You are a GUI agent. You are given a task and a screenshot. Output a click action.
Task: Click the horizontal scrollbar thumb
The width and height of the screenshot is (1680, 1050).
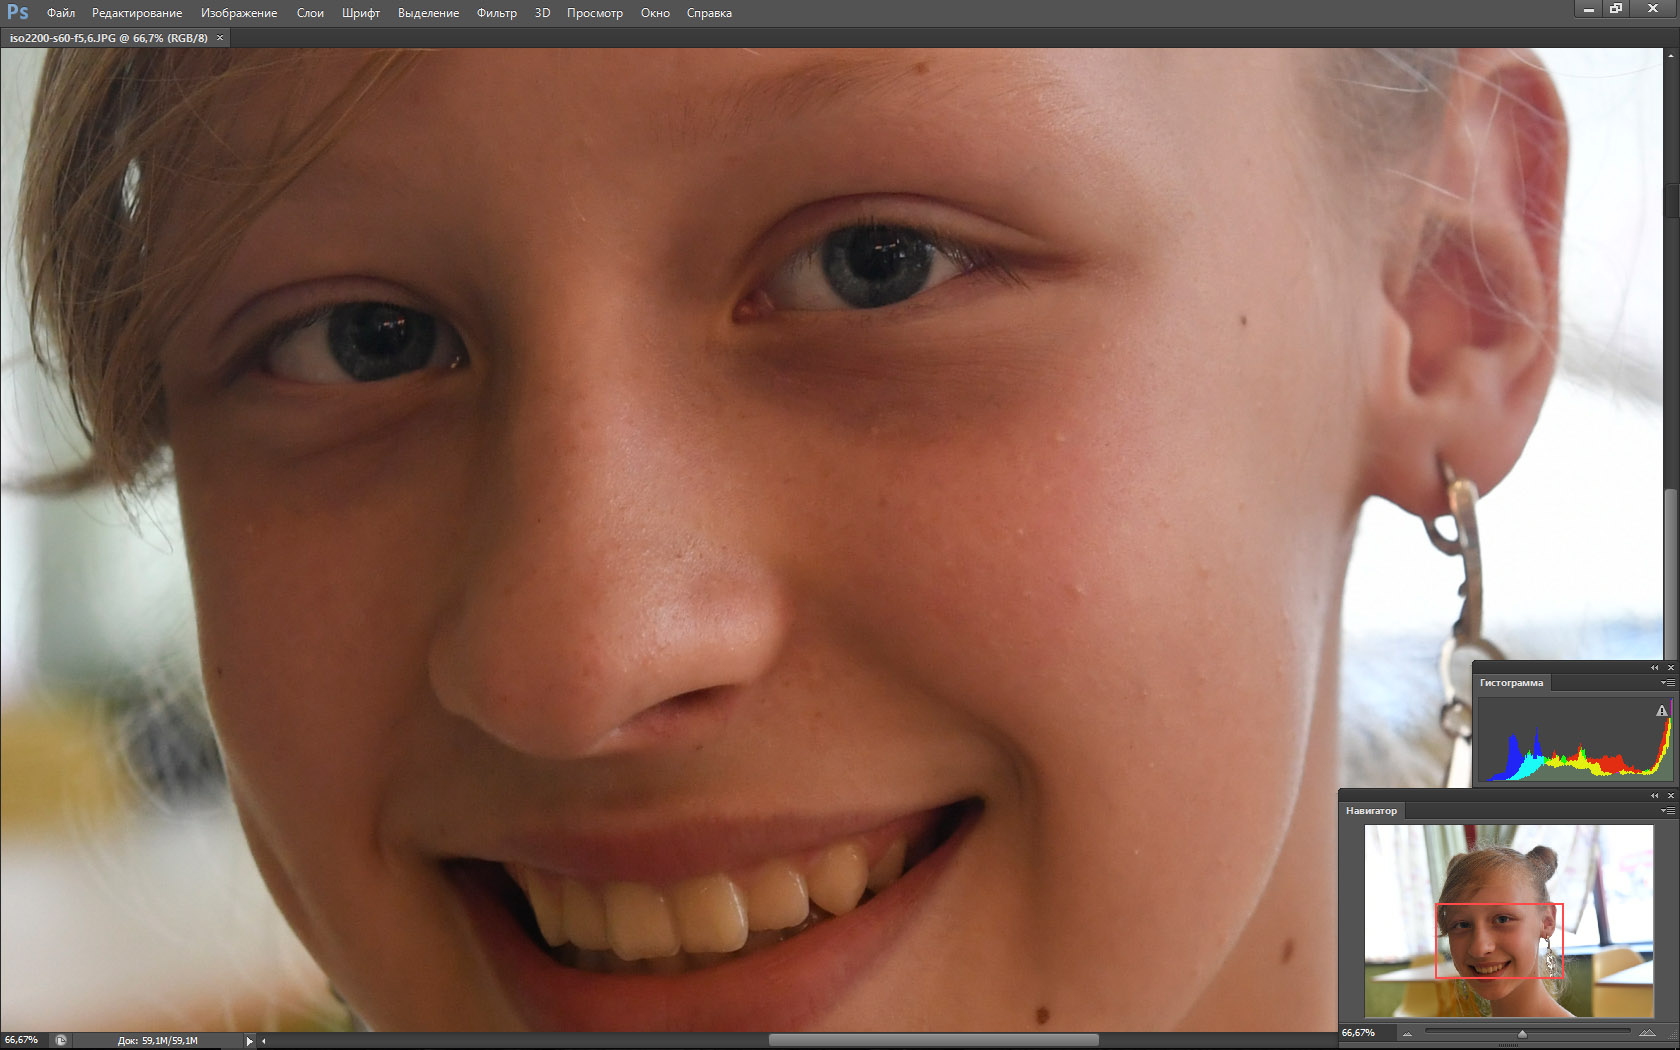click(933, 1041)
